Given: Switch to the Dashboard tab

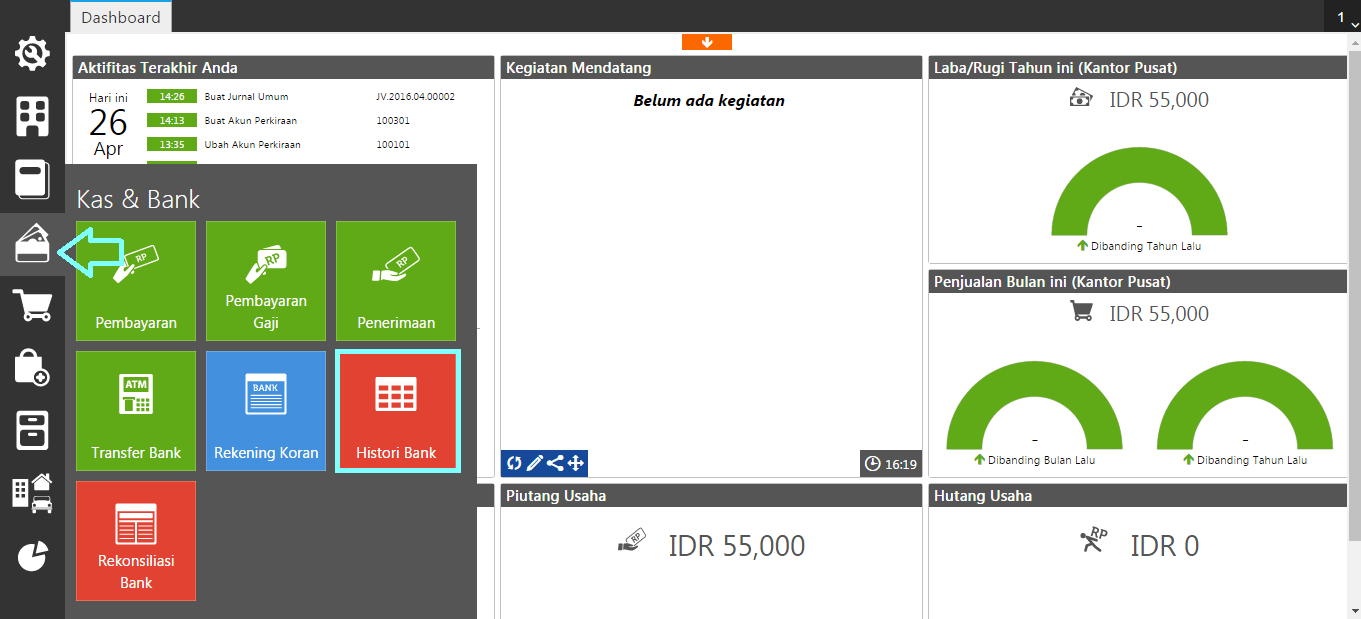Looking at the screenshot, I should pyautogui.click(x=120, y=17).
